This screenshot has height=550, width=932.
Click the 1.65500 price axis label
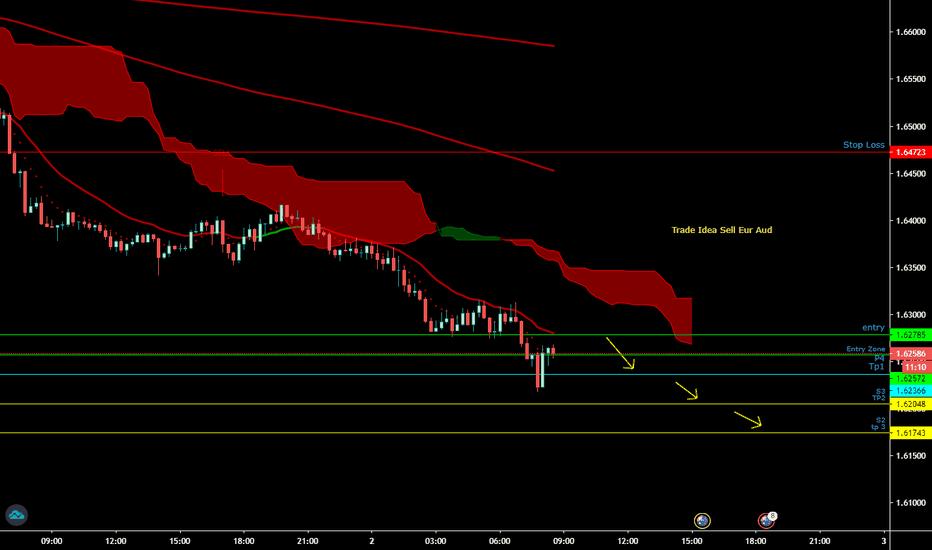[x=911, y=79]
